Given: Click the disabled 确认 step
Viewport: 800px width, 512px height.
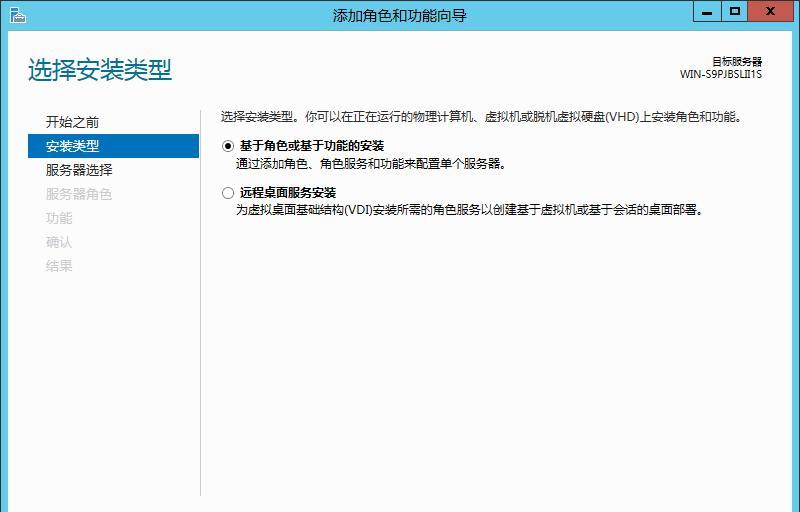Looking at the screenshot, I should tap(59, 242).
